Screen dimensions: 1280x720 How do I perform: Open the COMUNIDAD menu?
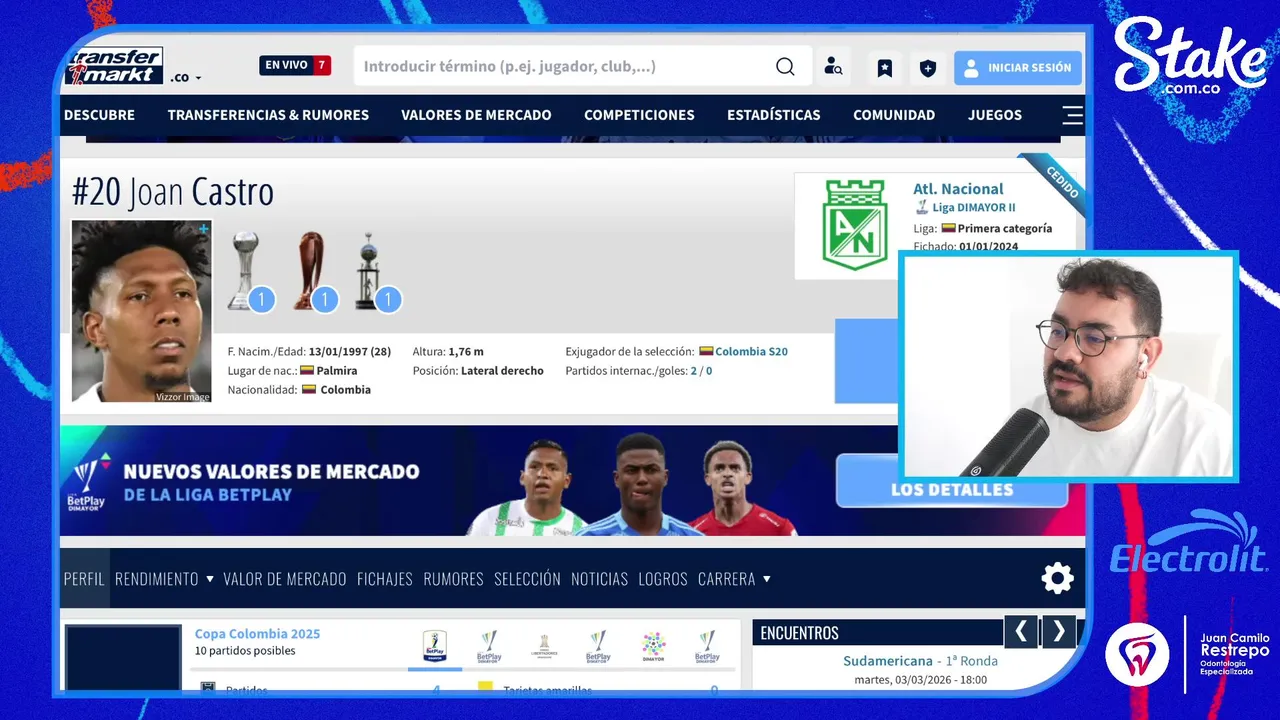click(x=894, y=115)
